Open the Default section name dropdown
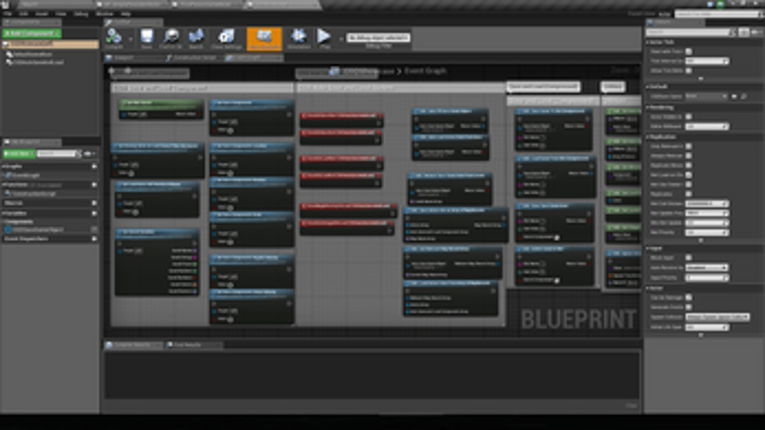 (706, 97)
